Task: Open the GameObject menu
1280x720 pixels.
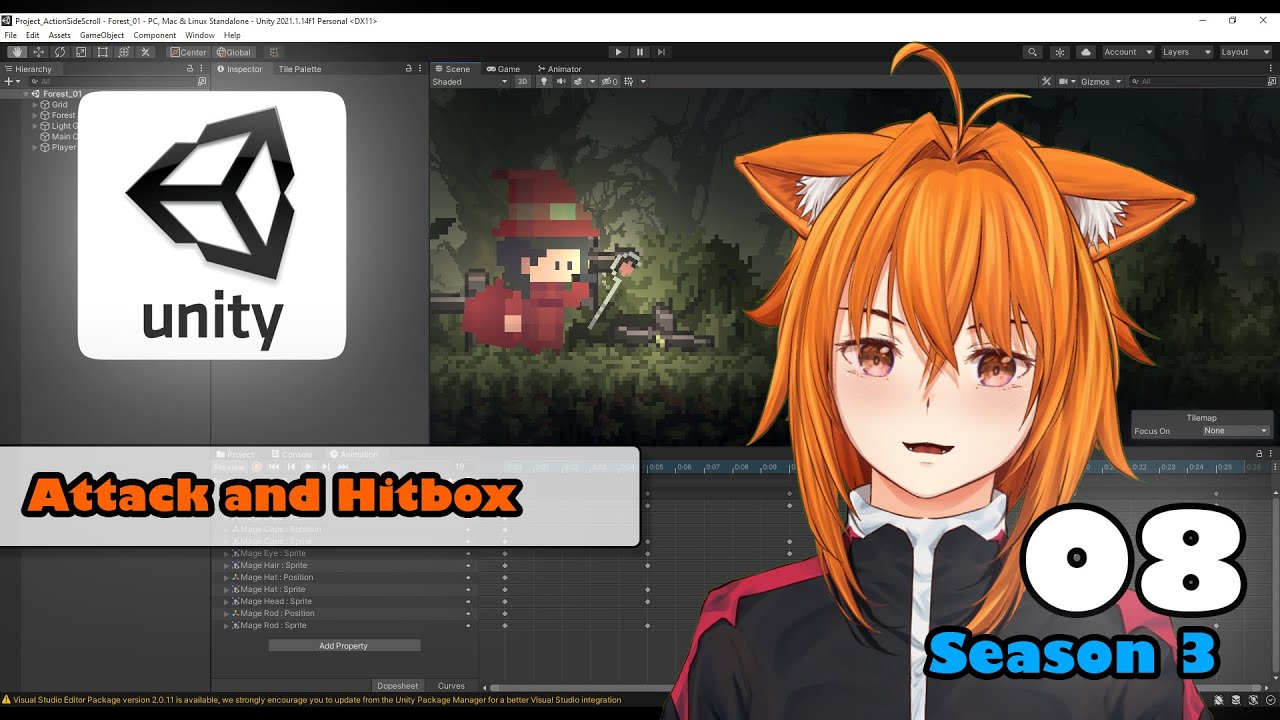Action: [x=102, y=35]
